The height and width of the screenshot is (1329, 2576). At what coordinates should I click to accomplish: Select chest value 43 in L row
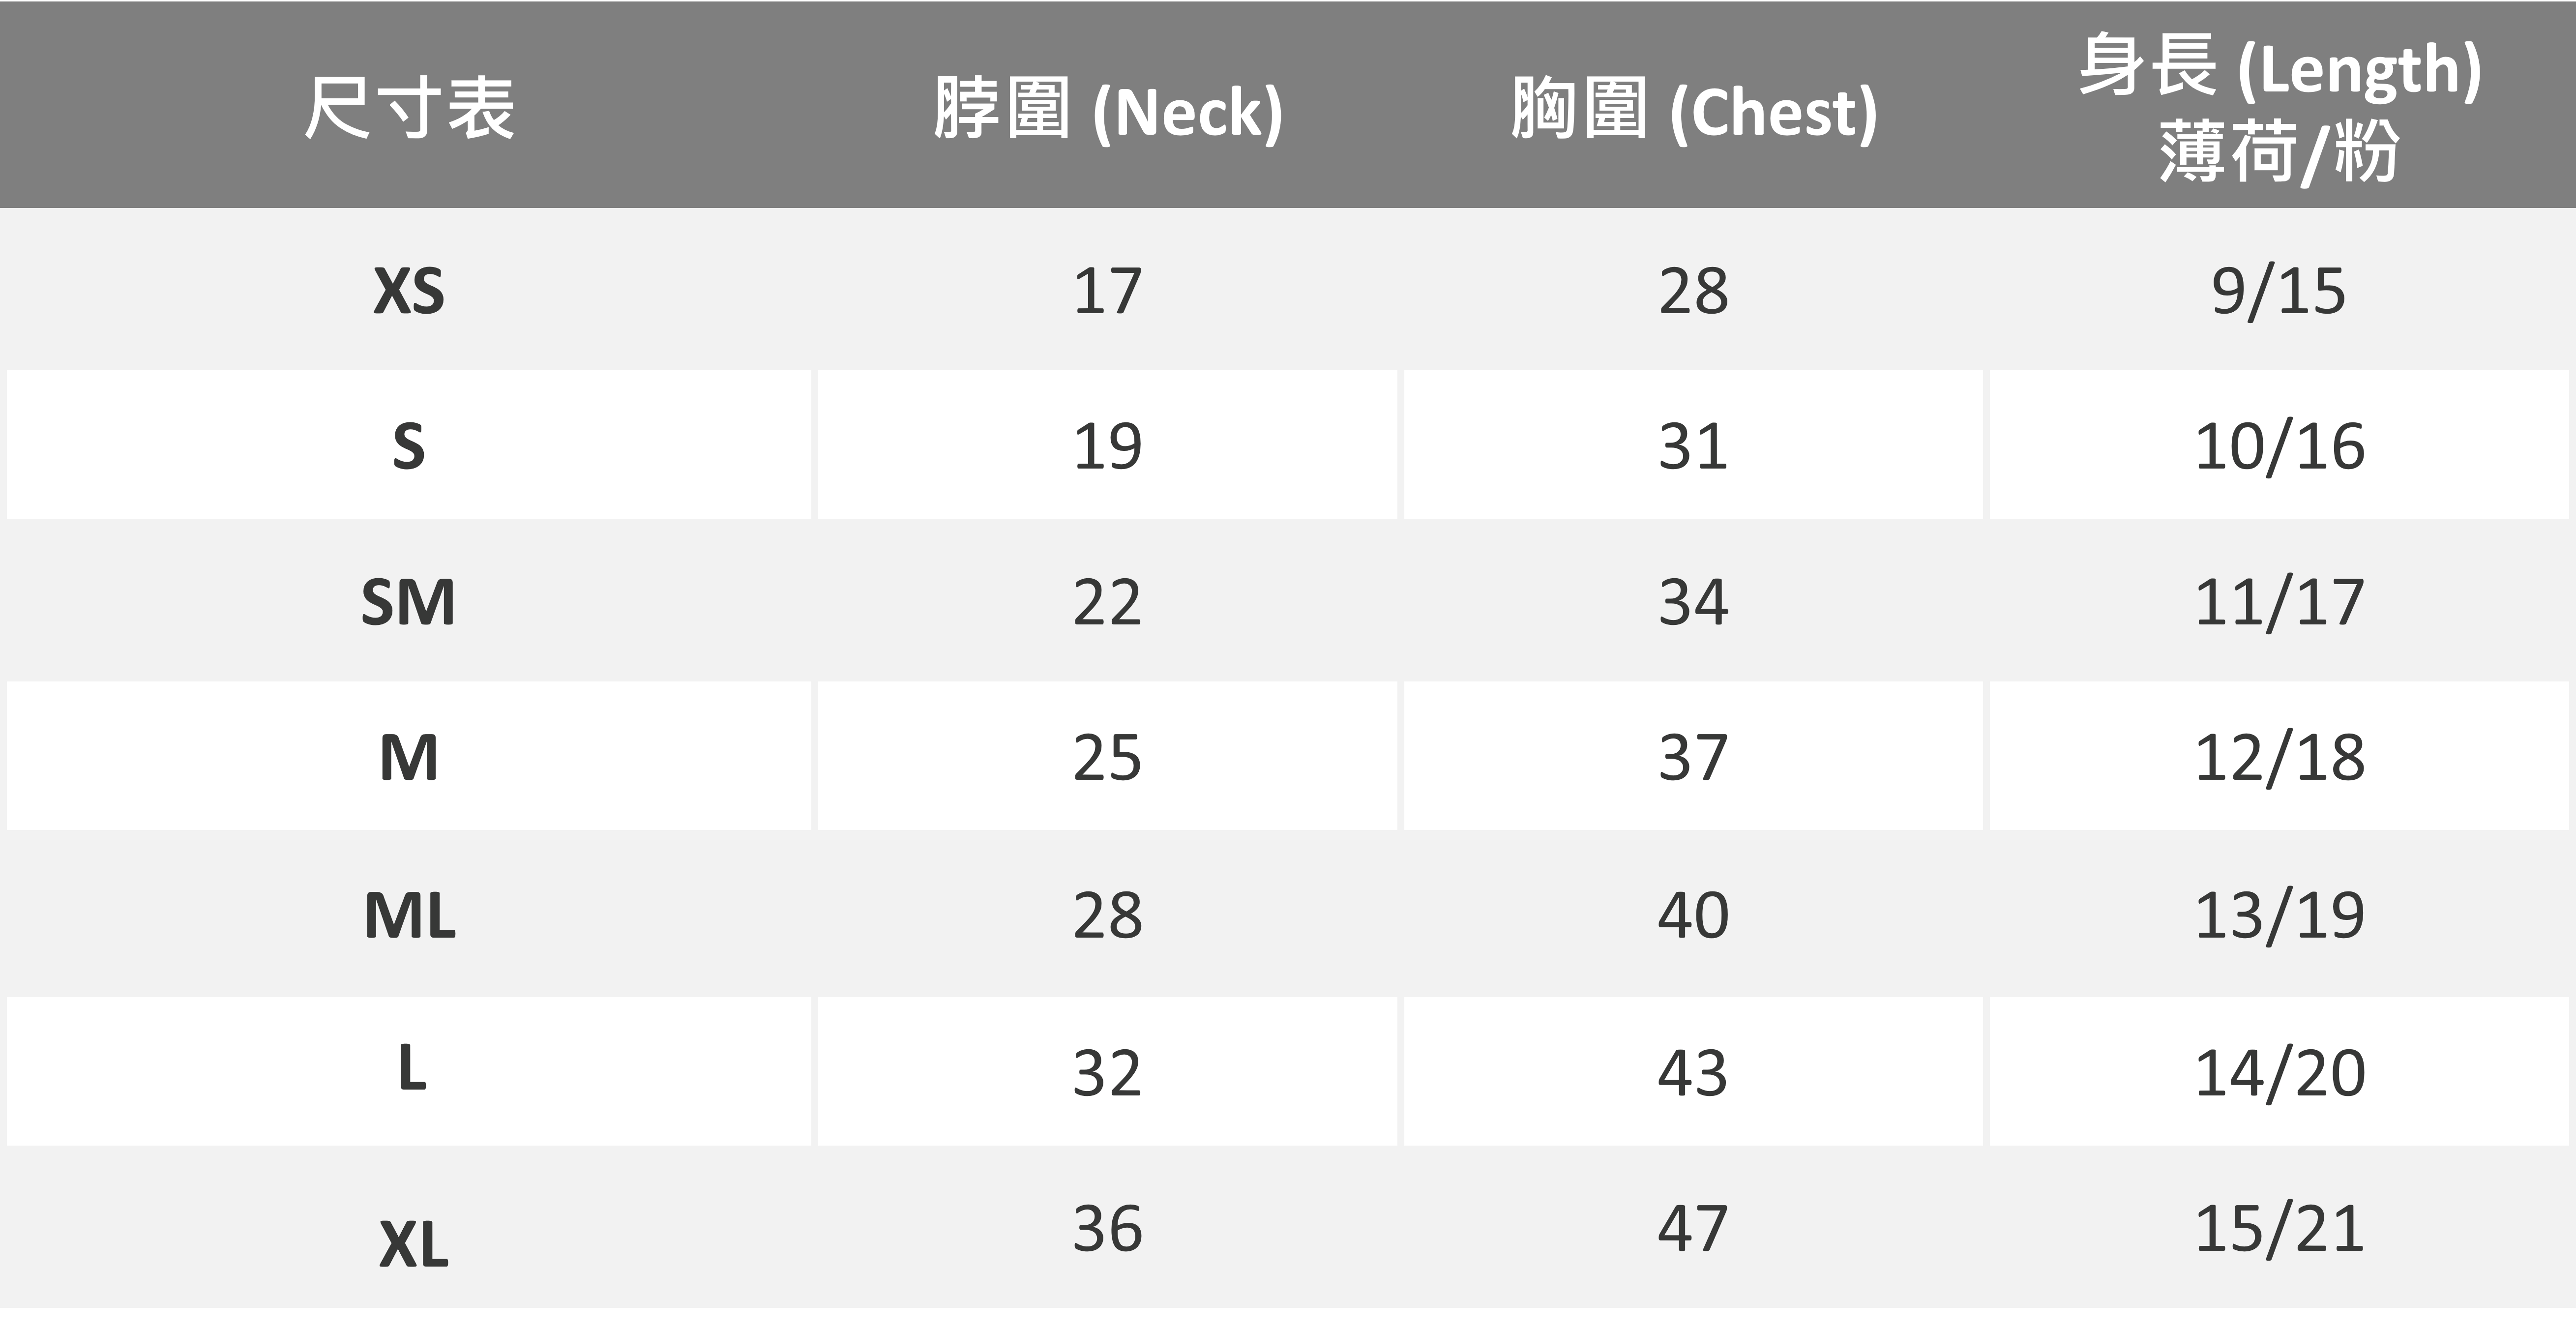[1693, 1073]
